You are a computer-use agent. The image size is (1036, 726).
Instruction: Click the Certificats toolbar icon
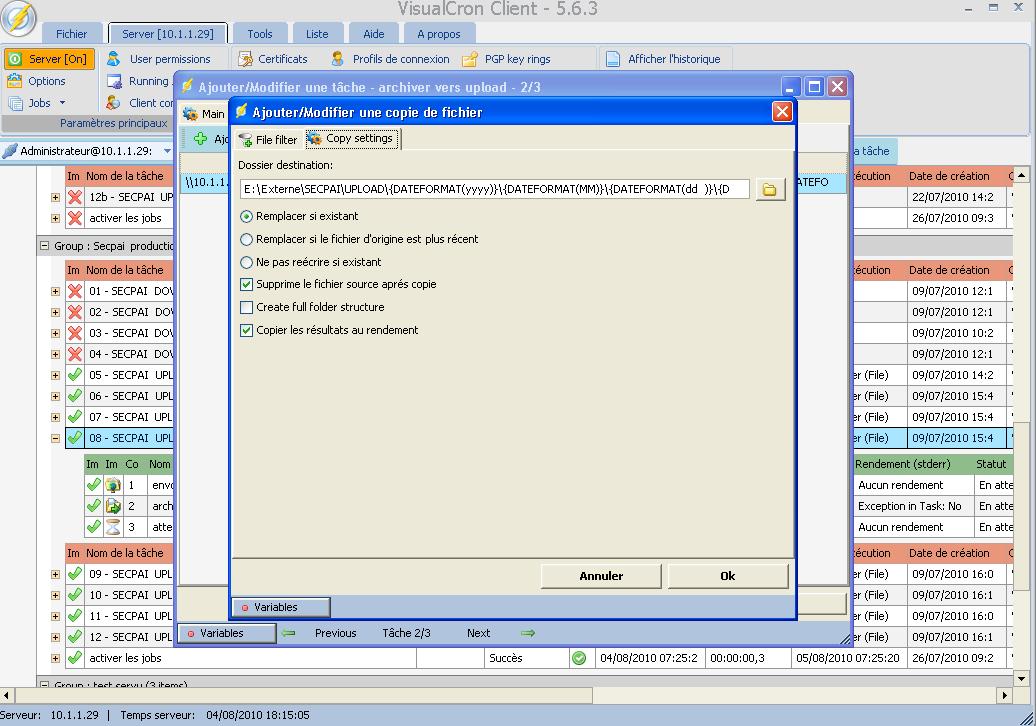click(x=243, y=59)
